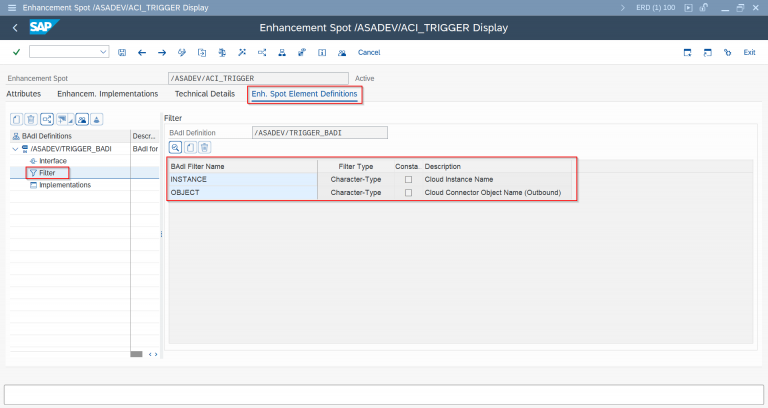This screenshot has height=408, width=768.
Task: Click the Exit button
Action: coord(749,52)
